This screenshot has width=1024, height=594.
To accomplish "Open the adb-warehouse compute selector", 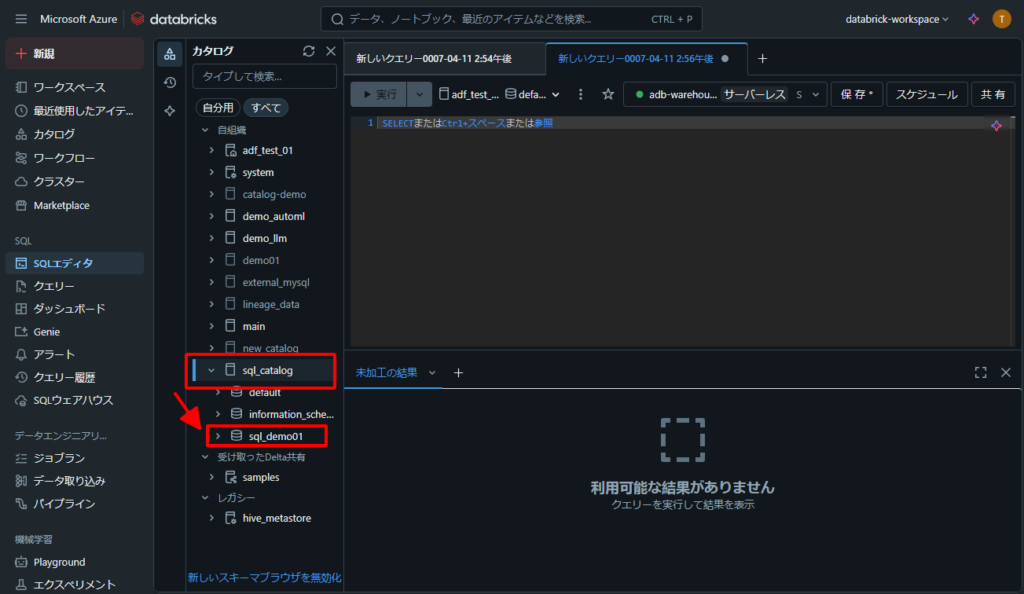I will pos(726,95).
